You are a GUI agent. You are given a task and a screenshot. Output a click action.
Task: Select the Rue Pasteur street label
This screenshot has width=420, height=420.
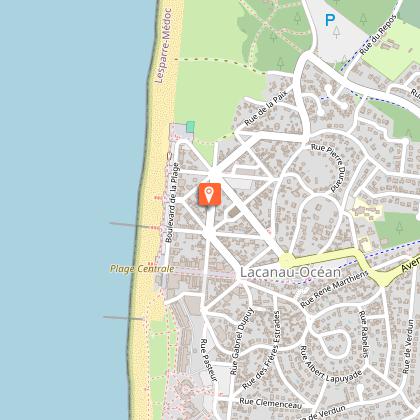pyautogui.click(x=209, y=360)
